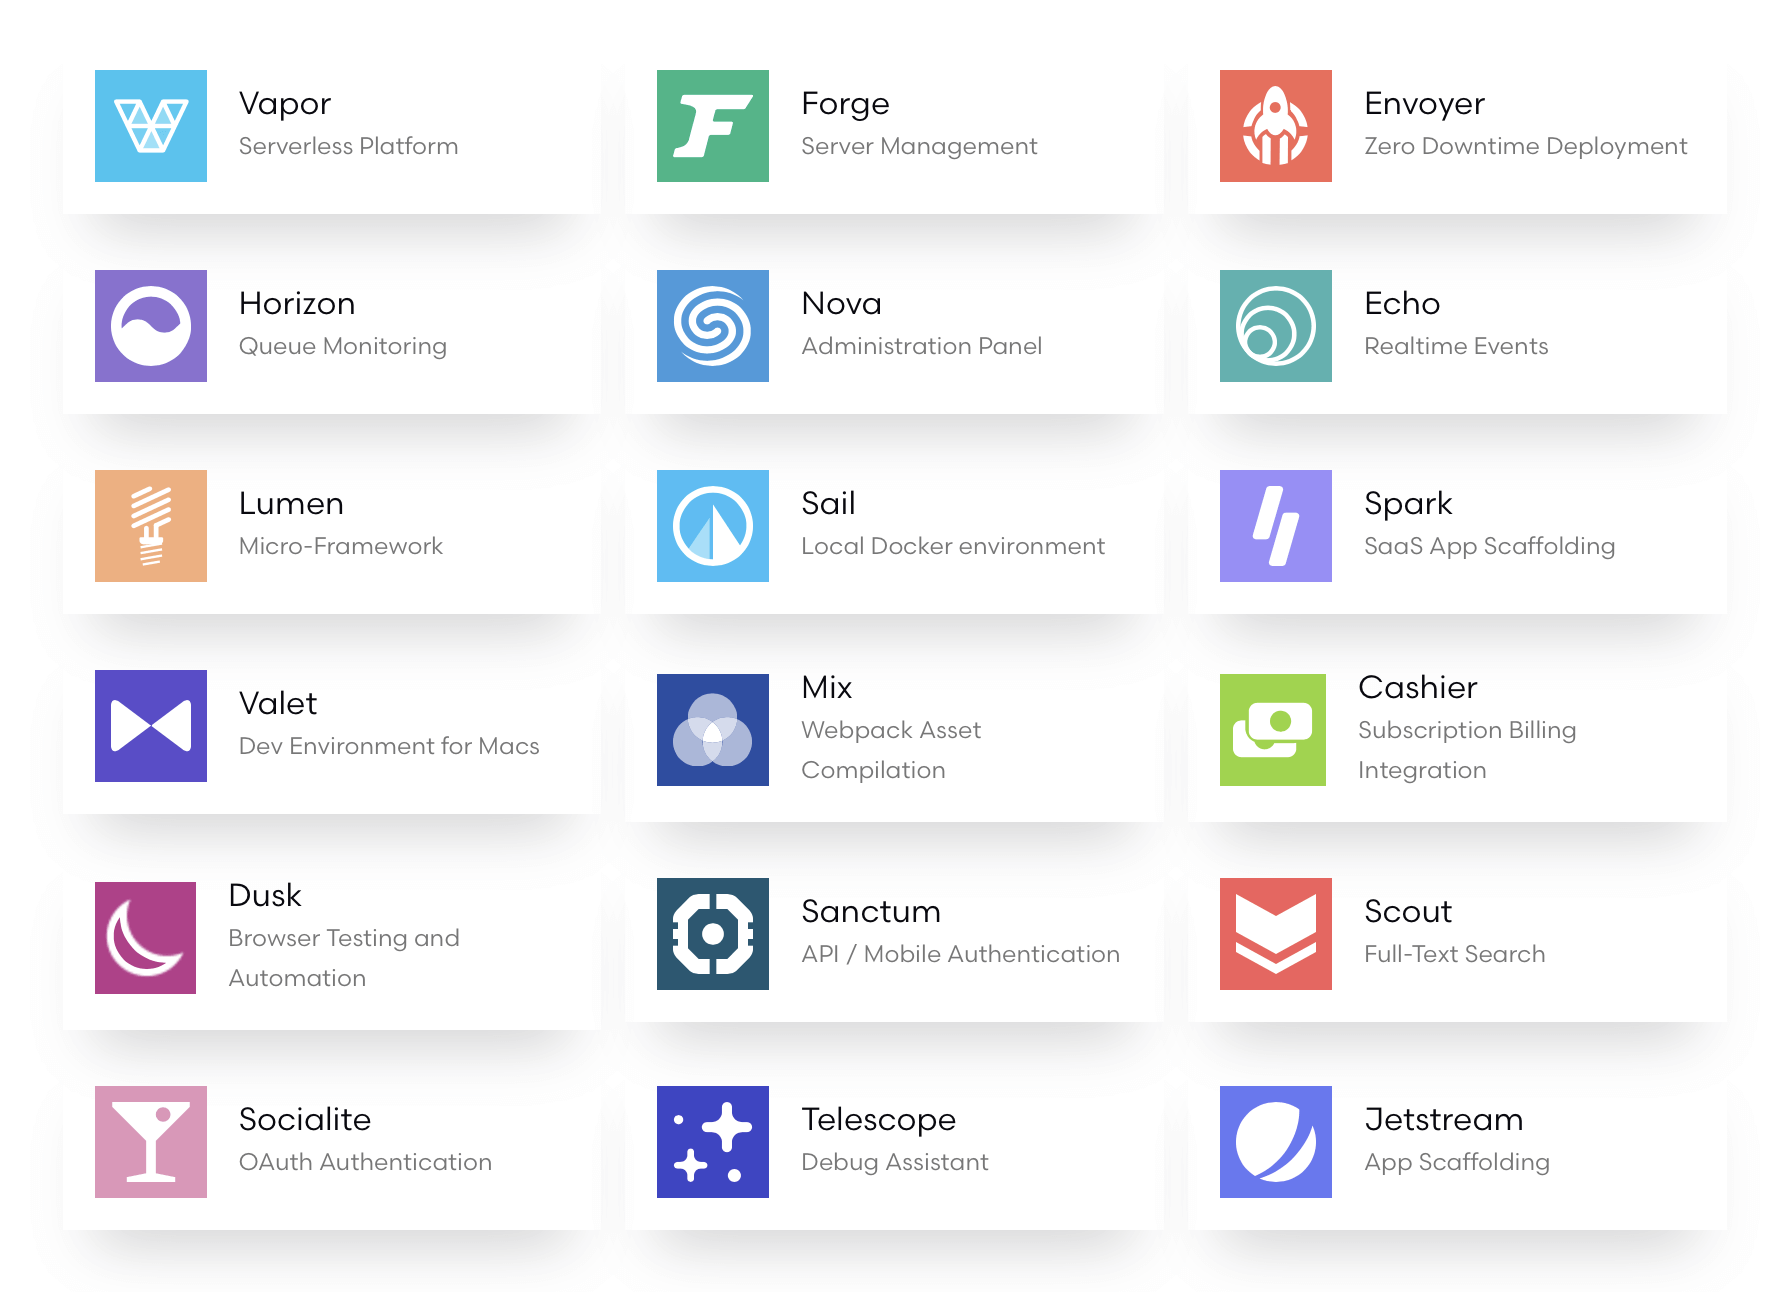The image size is (1790, 1292).
Task: Click the Nova spiral icon
Action: pos(713,326)
